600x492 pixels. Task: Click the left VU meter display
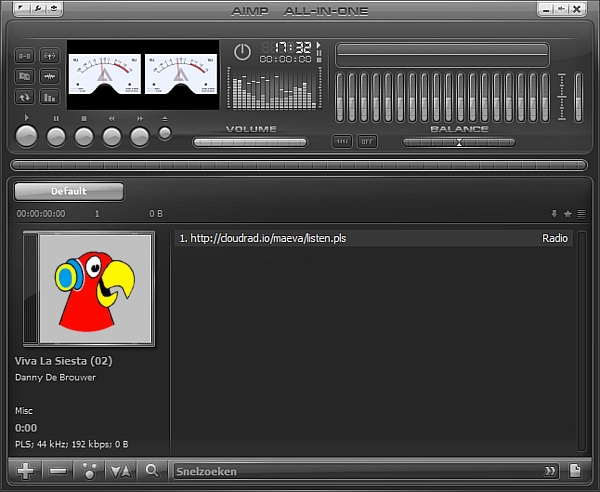tap(104, 74)
